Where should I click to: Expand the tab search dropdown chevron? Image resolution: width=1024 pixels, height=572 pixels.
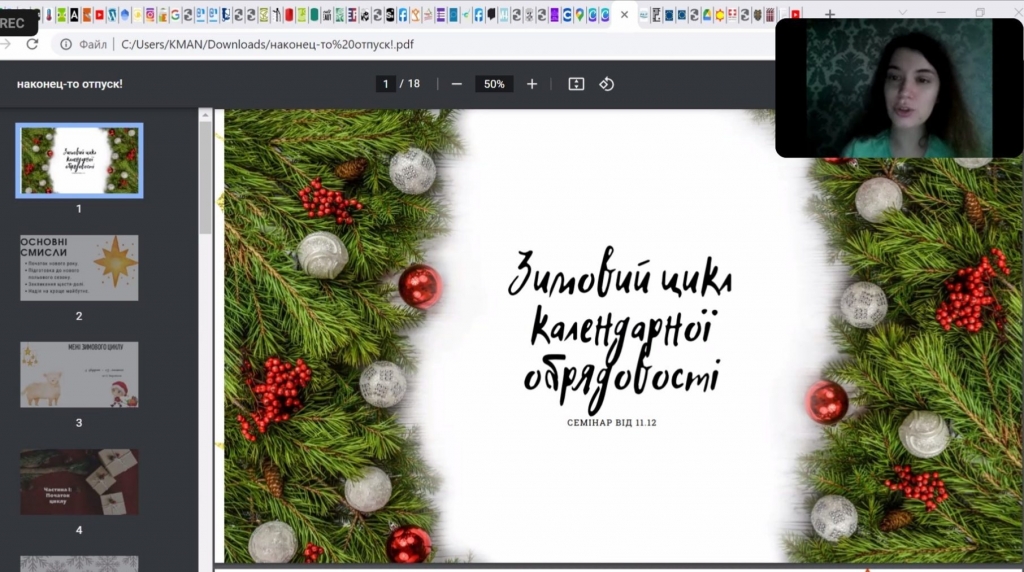tap(903, 13)
